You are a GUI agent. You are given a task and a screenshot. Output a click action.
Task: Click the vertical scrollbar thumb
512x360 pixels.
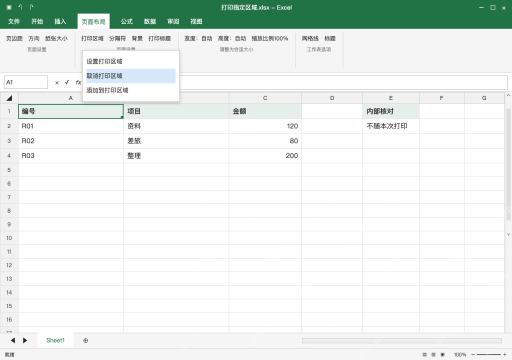pyautogui.click(x=508, y=164)
